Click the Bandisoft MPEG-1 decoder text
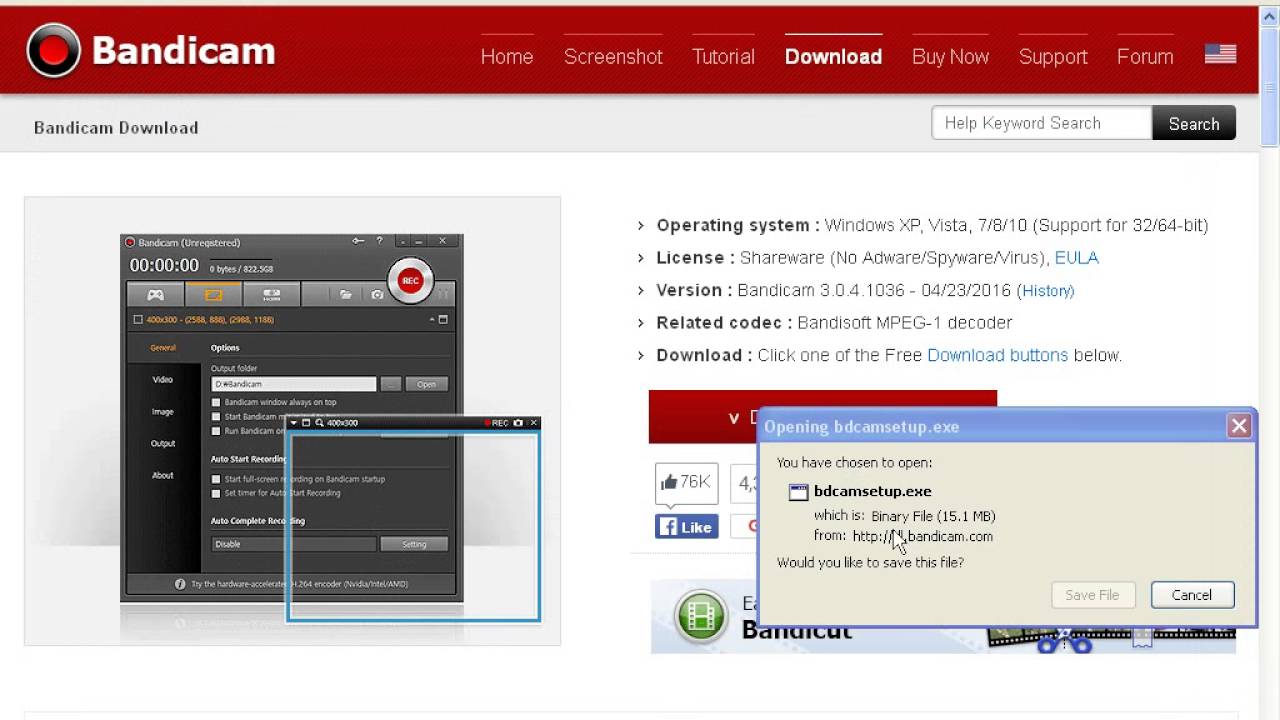 tap(904, 323)
